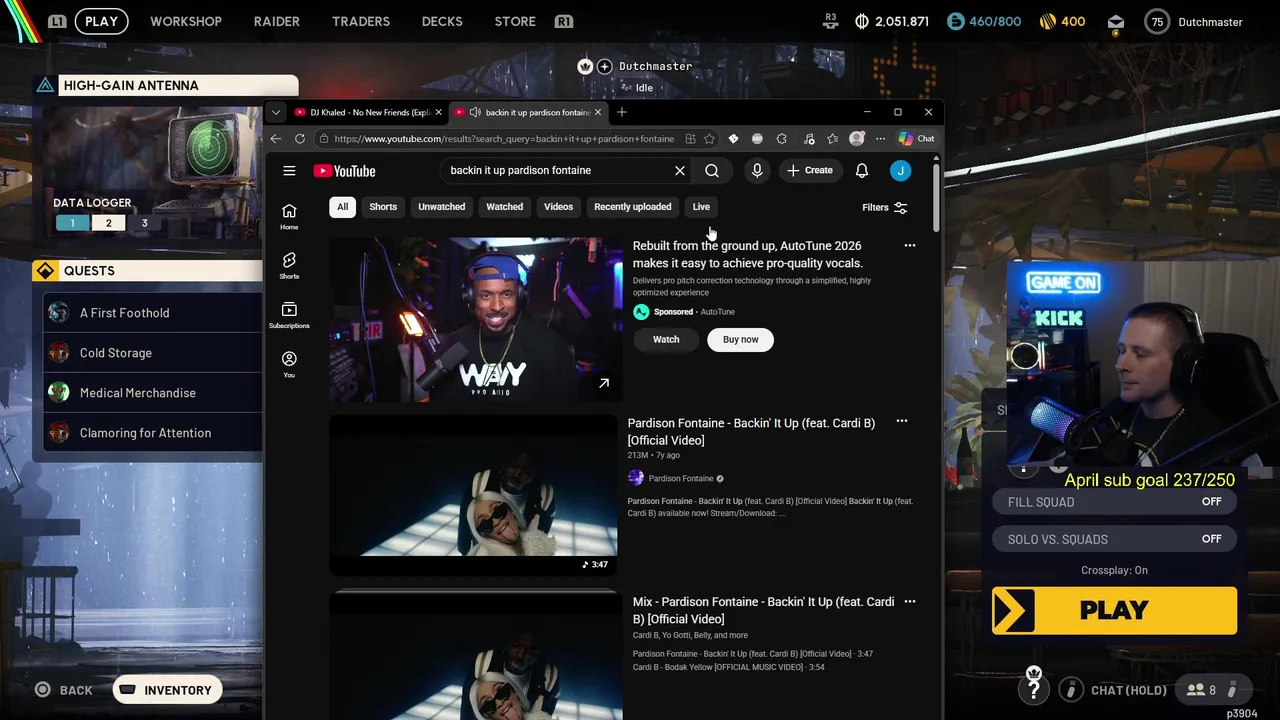This screenshot has width=1280, height=720.
Task: Open more options for the Mix result
Action: pyautogui.click(x=909, y=602)
